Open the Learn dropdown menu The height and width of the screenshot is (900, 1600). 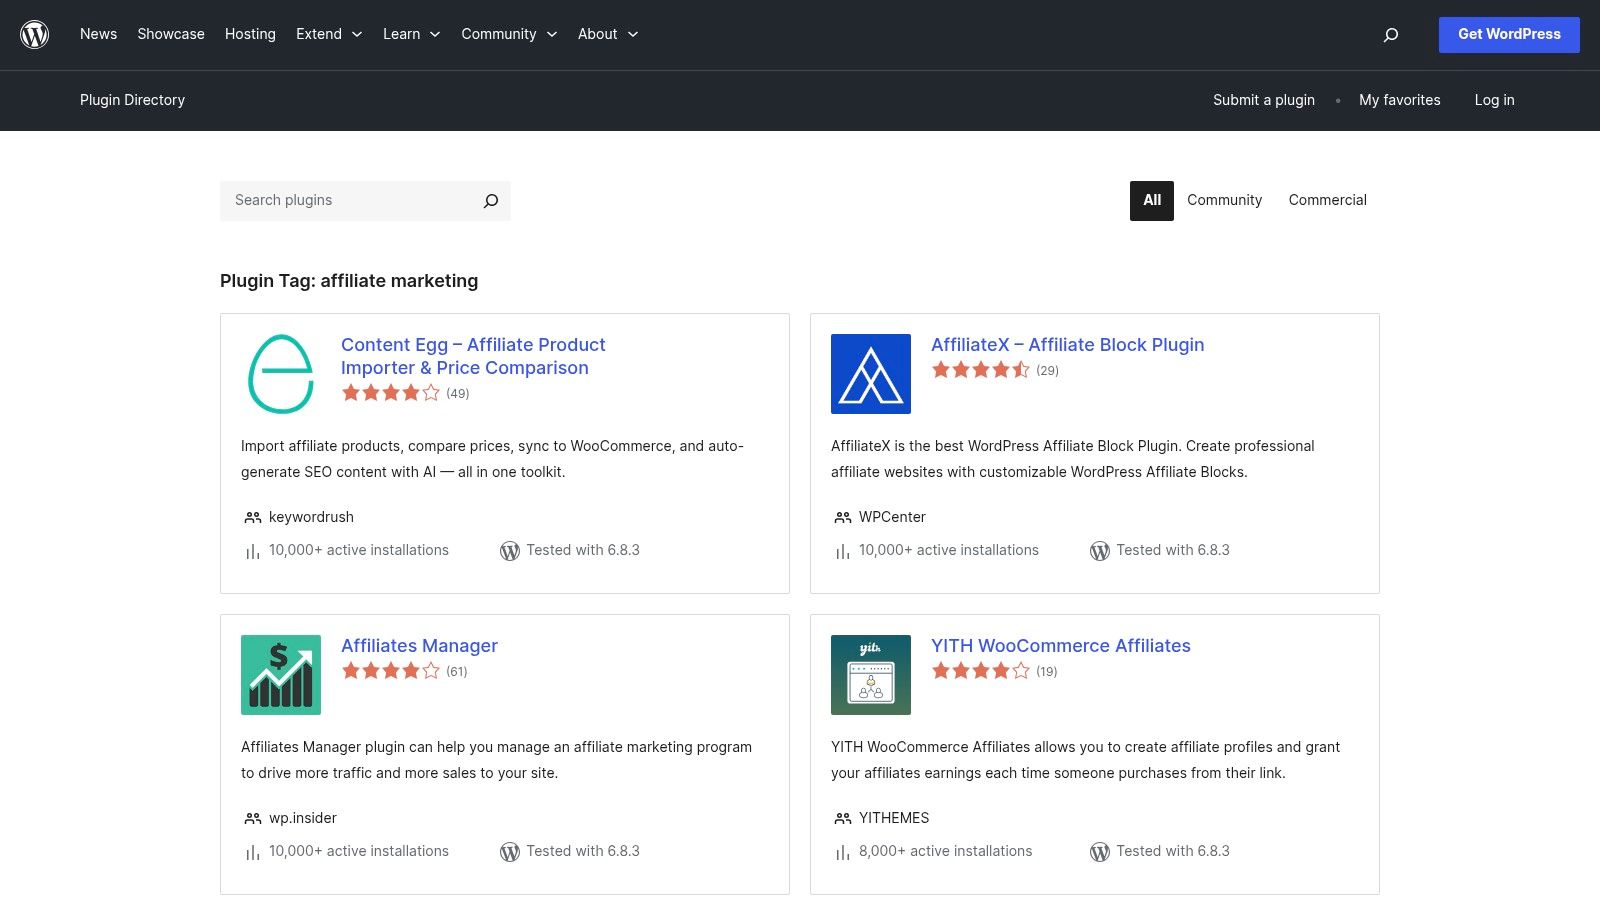click(411, 34)
